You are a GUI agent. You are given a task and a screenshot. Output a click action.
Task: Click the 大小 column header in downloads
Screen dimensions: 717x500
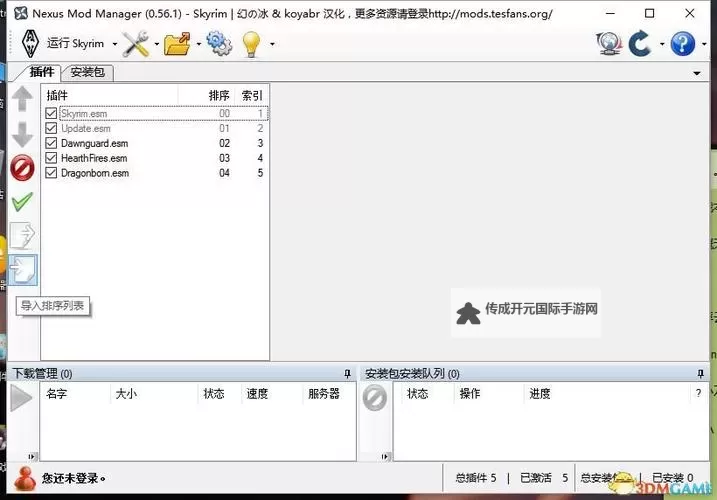154,394
